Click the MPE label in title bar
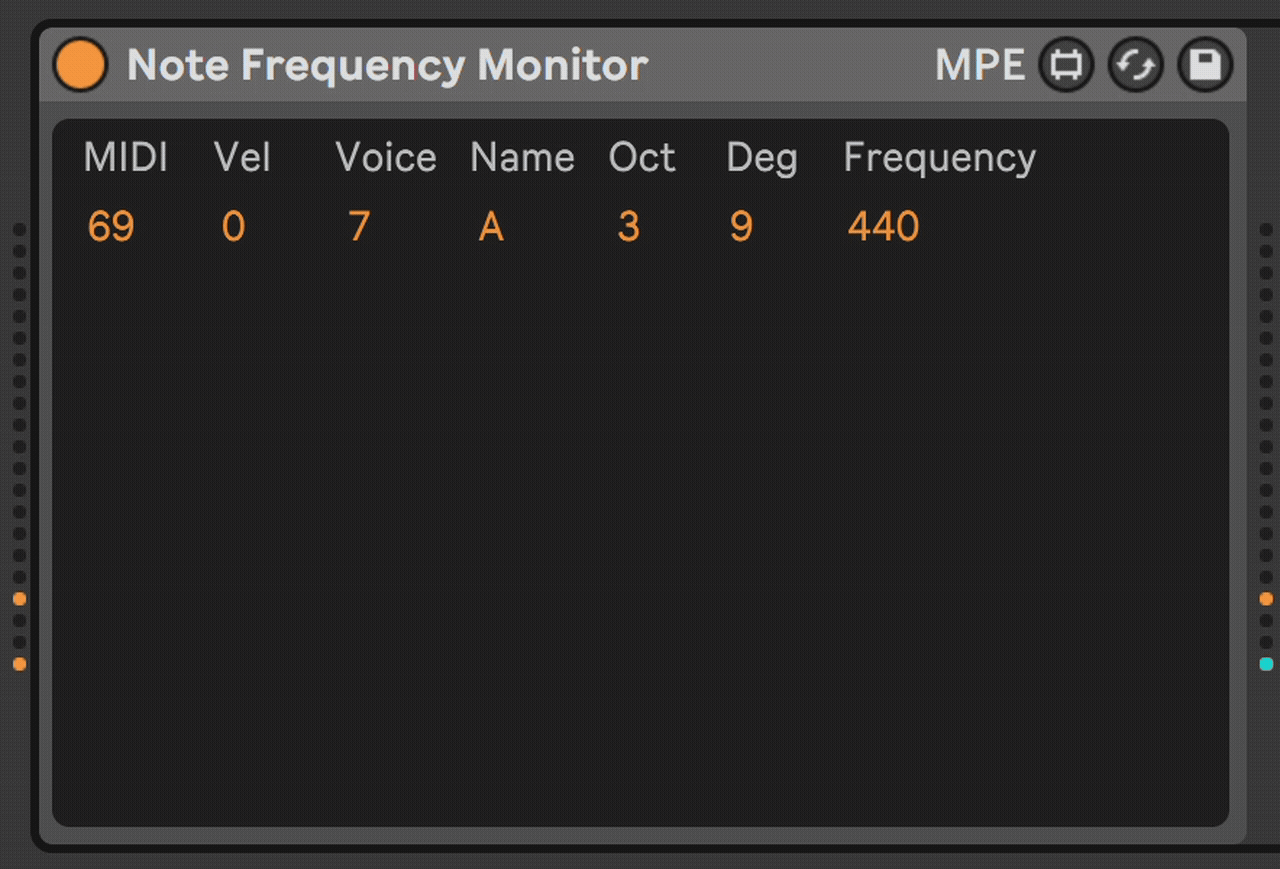The height and width of the screenshot is (869, 1280). (979, 66)
